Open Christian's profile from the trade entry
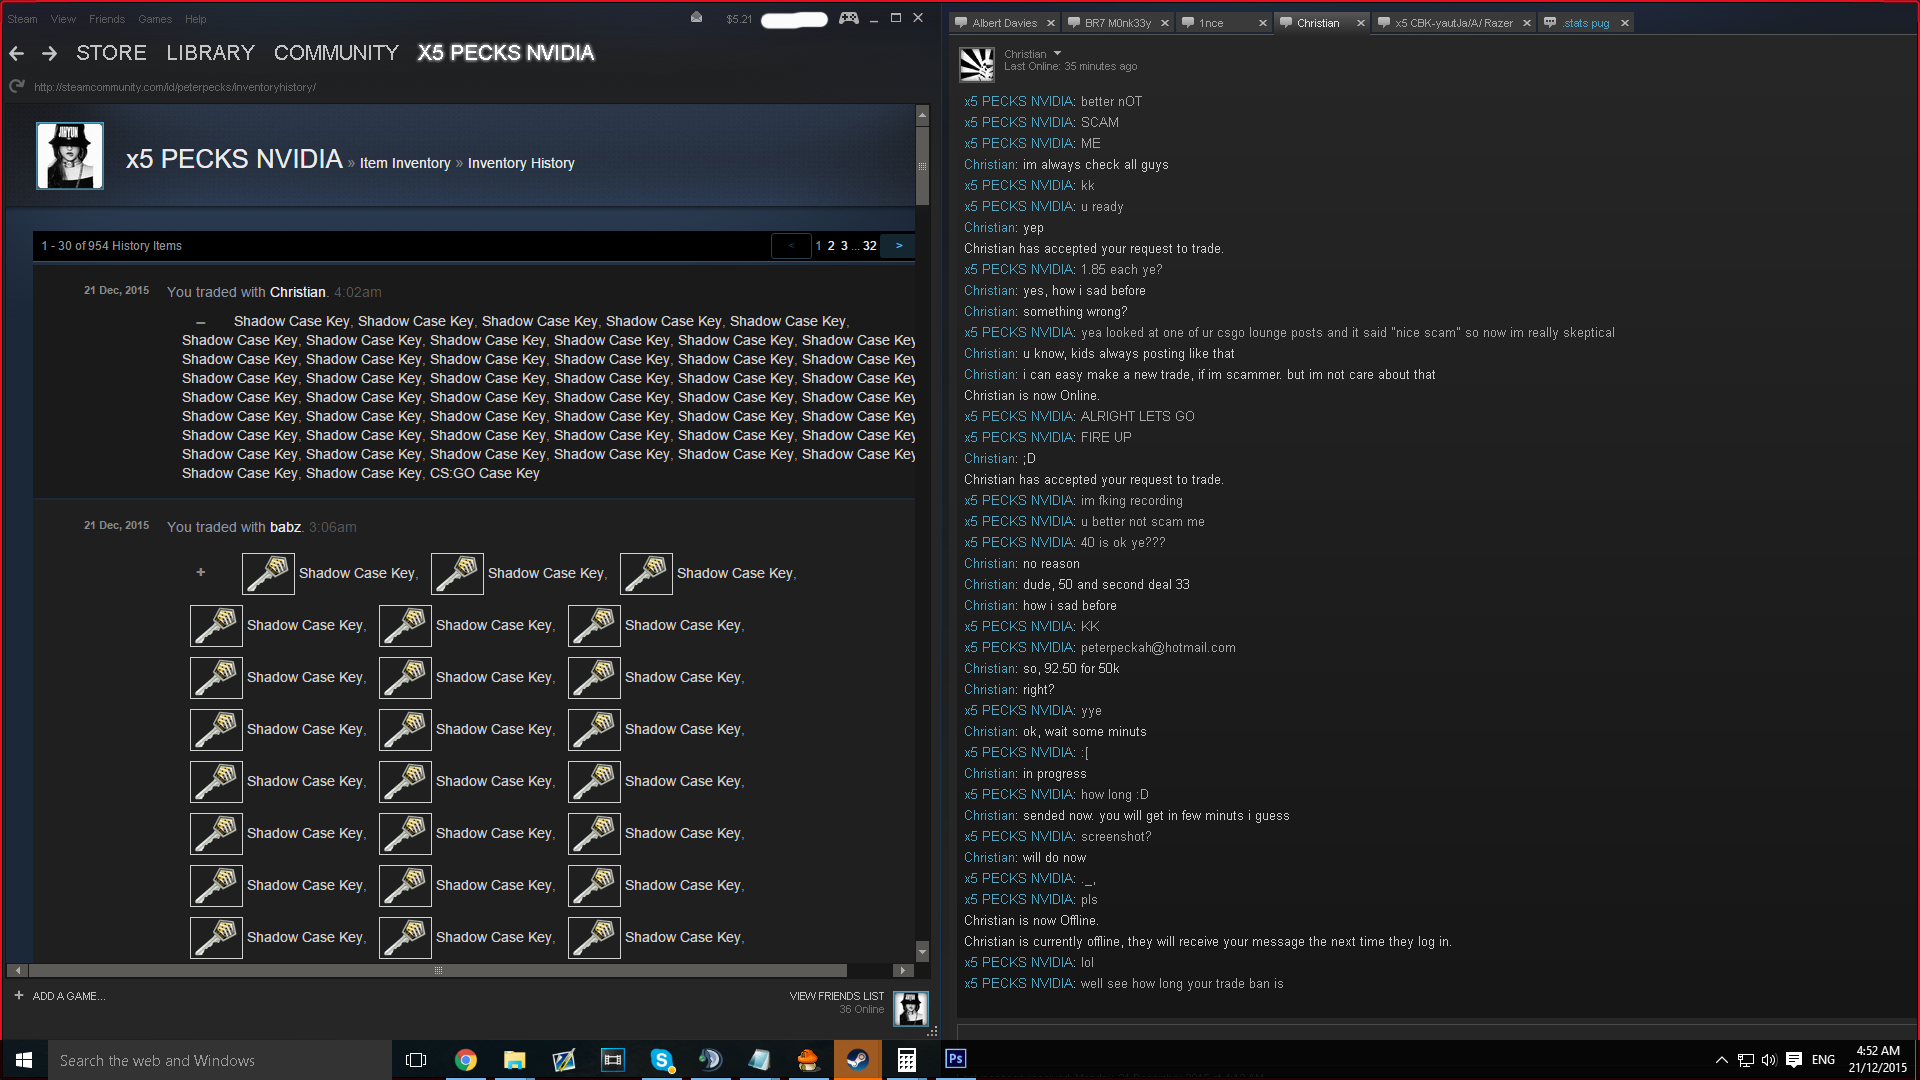The height and width of the screenshot is (1080, 1920). pyautogui.click(x=297, y=292)
